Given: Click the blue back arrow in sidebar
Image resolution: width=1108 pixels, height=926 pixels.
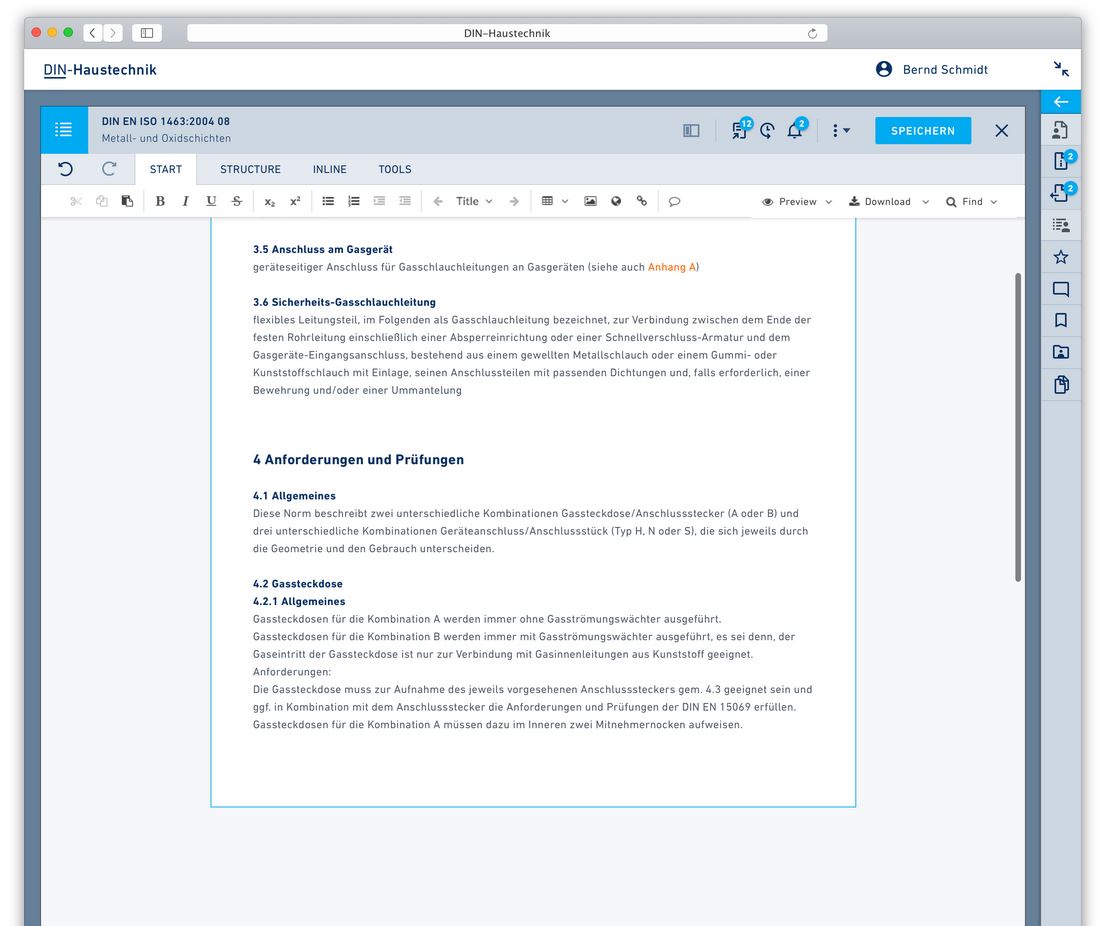Looking at the screenshot, I should (x=1061, y=102).
